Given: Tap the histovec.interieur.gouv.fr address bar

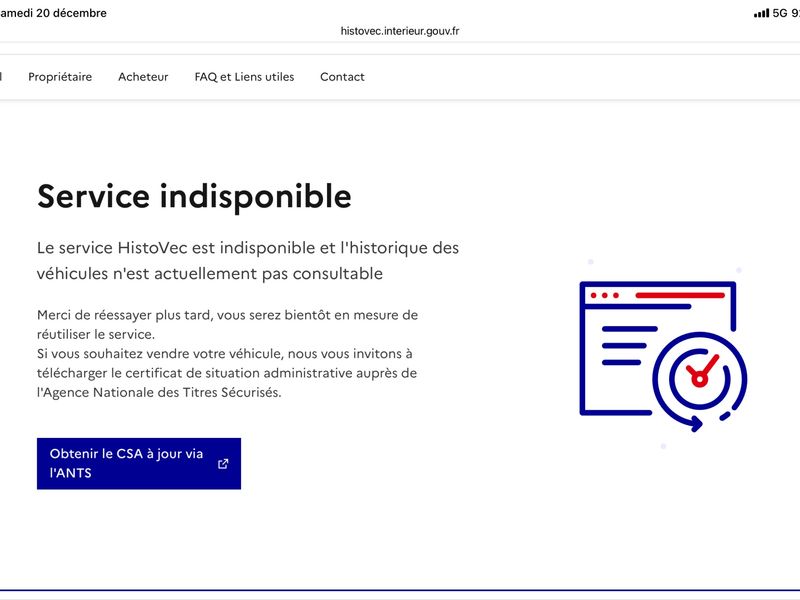Looking at the screenshot, I should pyautogui.click(x=400, y=31).
